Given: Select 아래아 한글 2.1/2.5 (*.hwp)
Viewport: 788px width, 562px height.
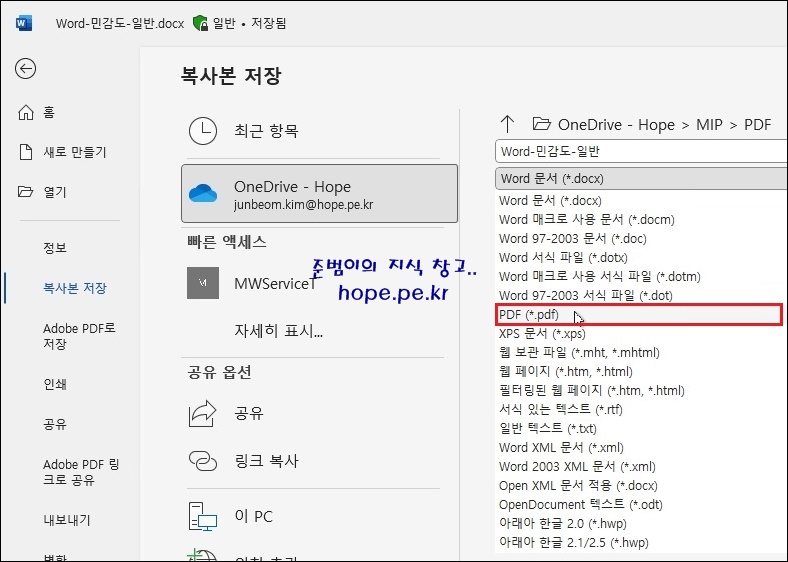Looking at the screenshot, I should coord(573,543).
